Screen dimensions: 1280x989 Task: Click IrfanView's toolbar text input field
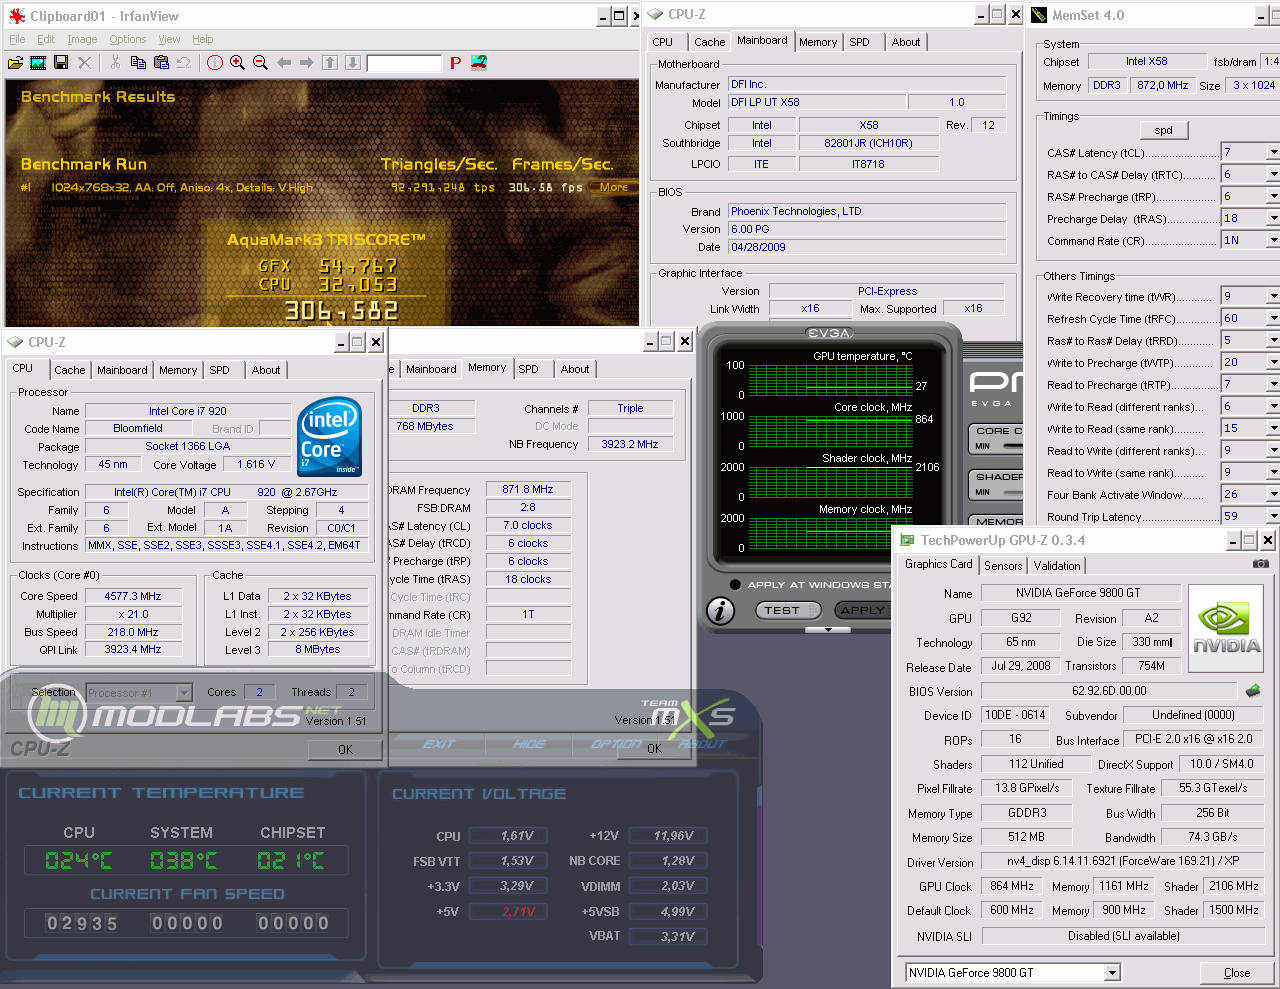(404, 63)
